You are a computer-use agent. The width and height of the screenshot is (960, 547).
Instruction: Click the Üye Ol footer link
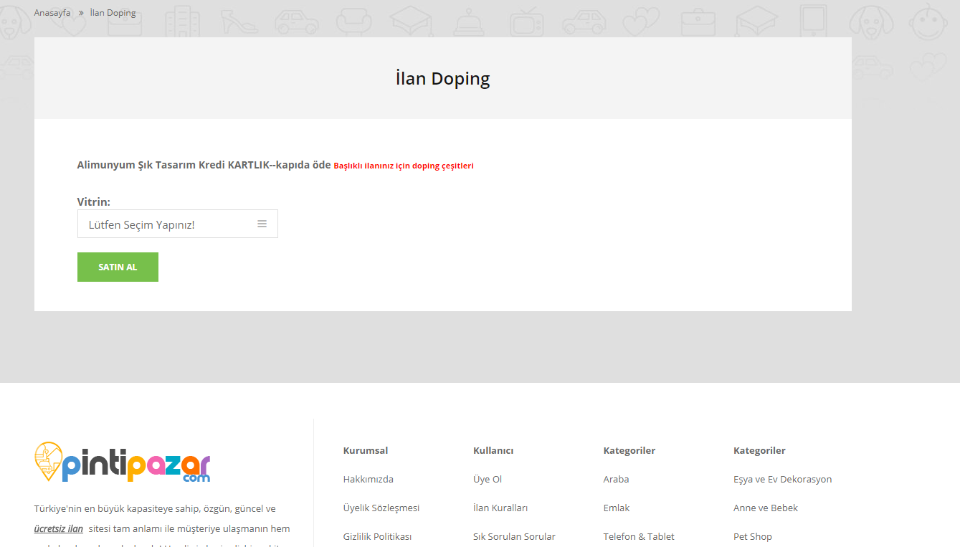point(487,479)
